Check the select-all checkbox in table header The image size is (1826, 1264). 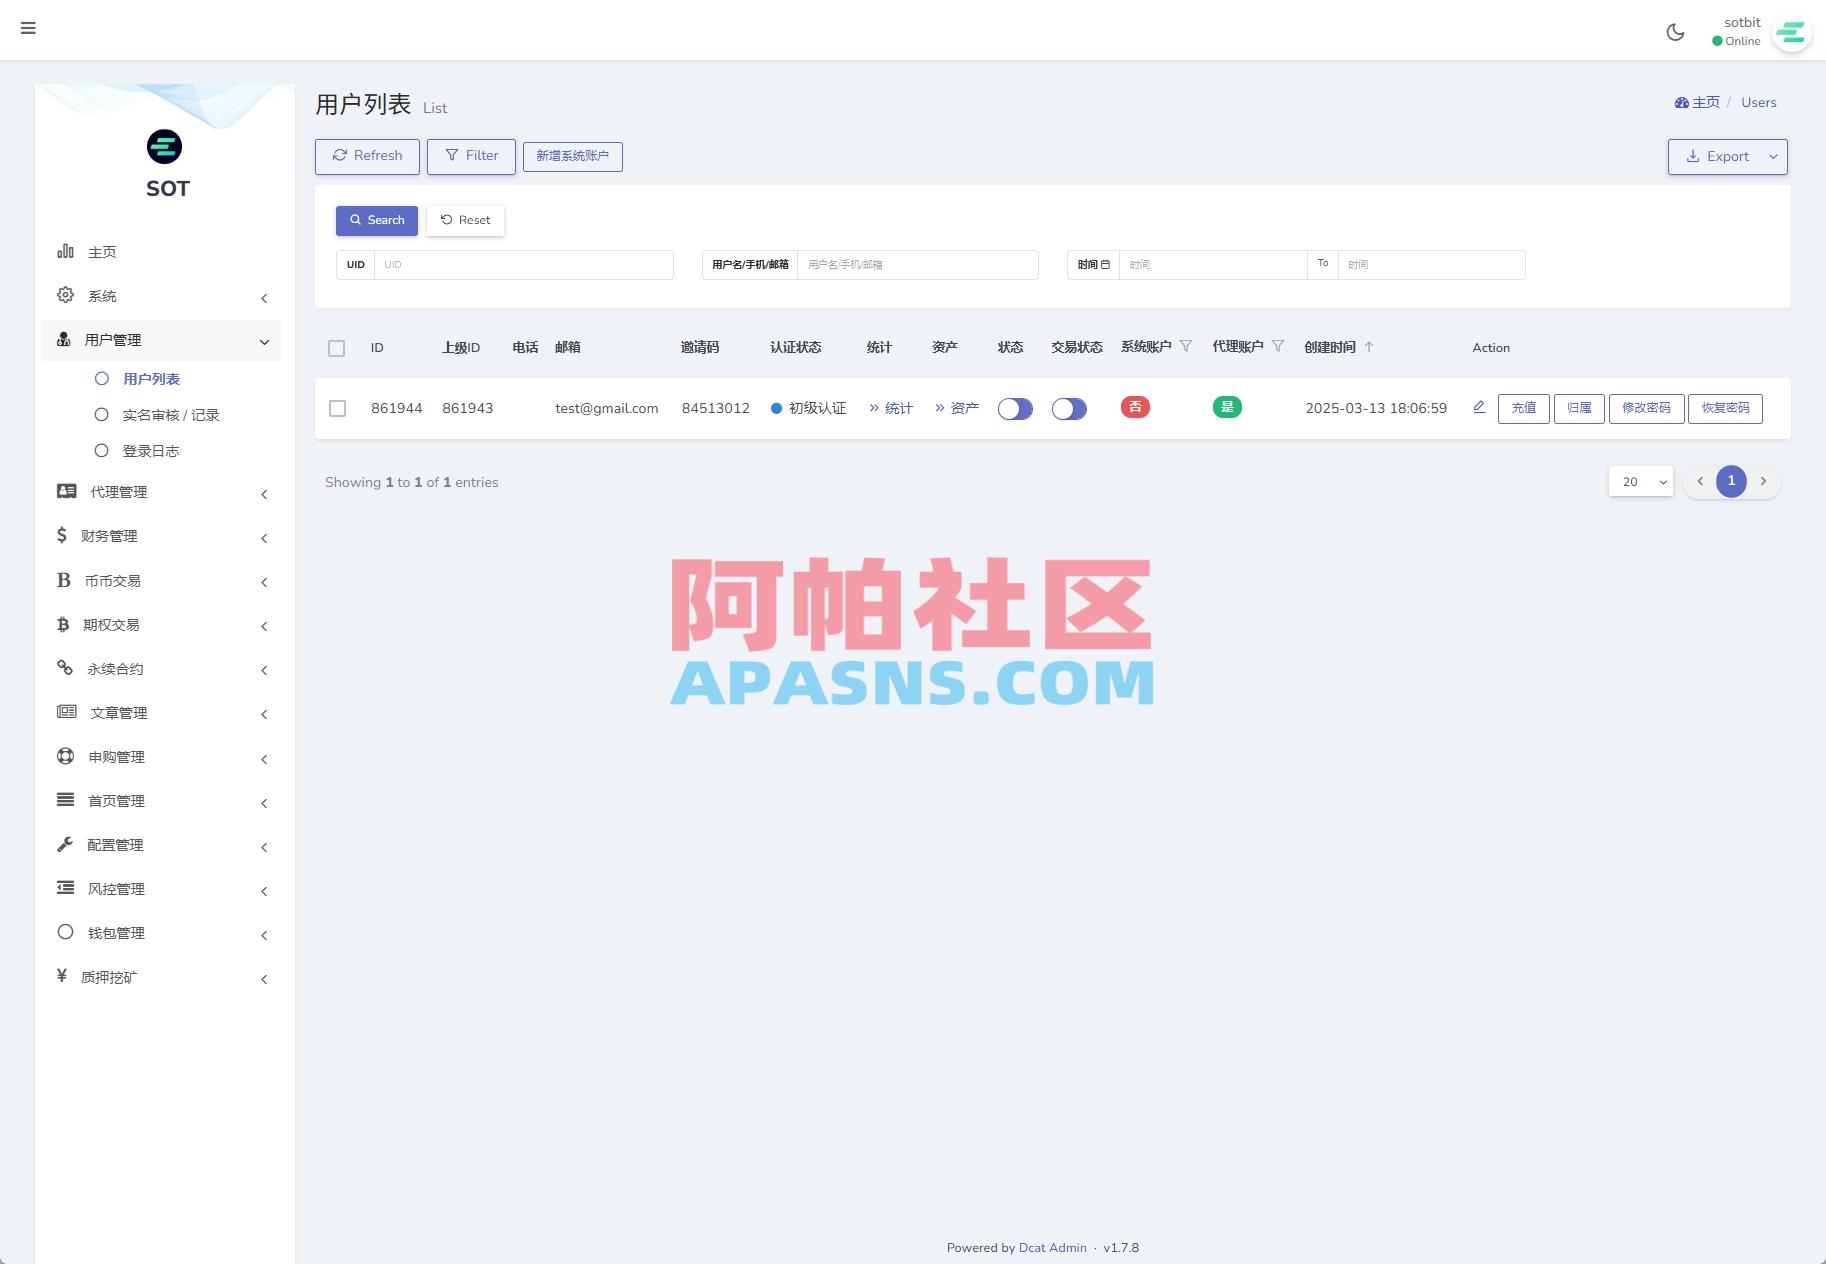click(x=337, y=348)
